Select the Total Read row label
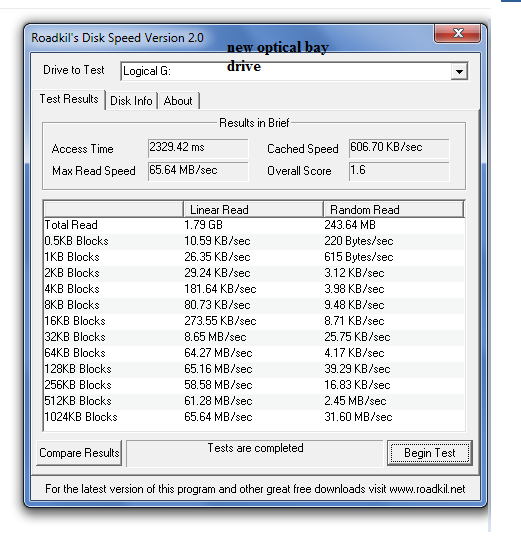521x545 pixels. [x=71, y=225]
